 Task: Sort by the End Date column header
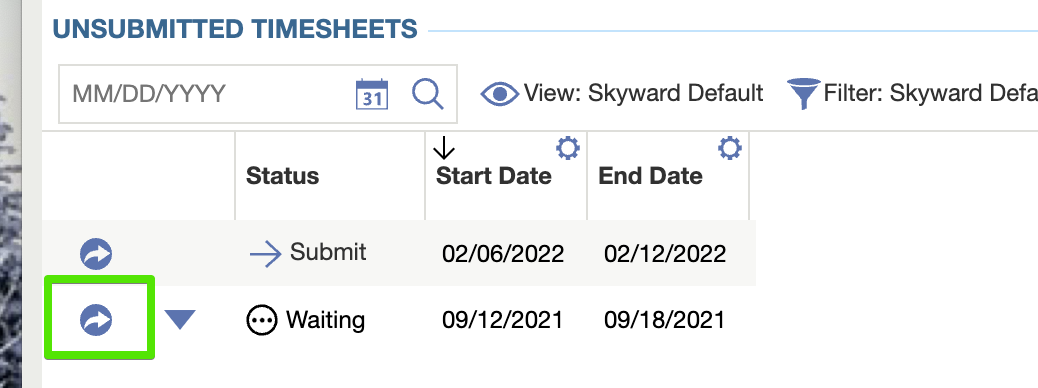pos(651,176)
